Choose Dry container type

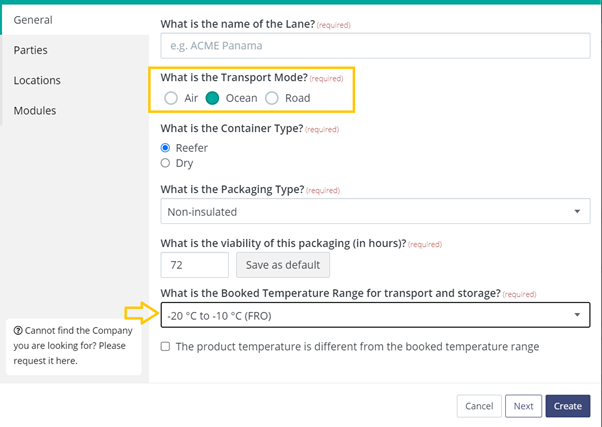tap(165, 163)
